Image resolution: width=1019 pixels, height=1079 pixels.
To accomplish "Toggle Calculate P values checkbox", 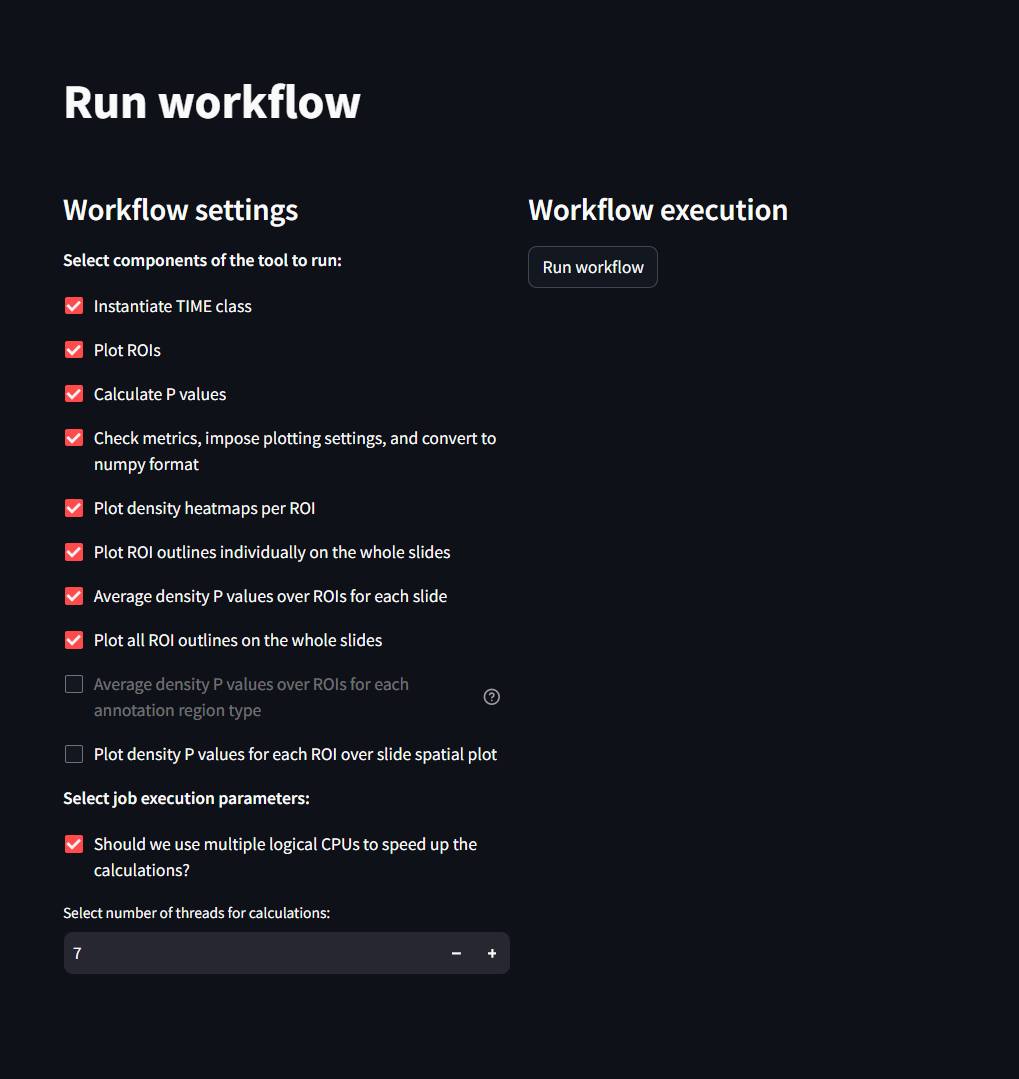I will [x=74, y=394].
